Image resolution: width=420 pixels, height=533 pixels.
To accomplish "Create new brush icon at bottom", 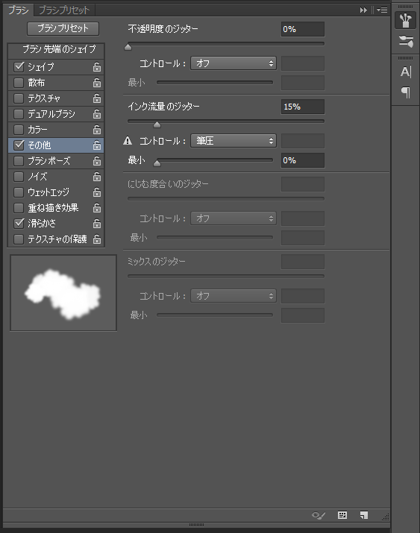I will pyautogui.click(x=364, y=515).
